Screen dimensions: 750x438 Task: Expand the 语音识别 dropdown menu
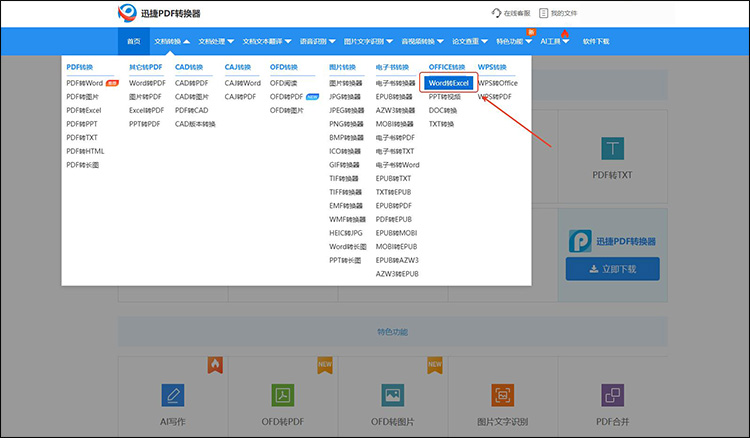pyautogui.click(x=318, y=42)
